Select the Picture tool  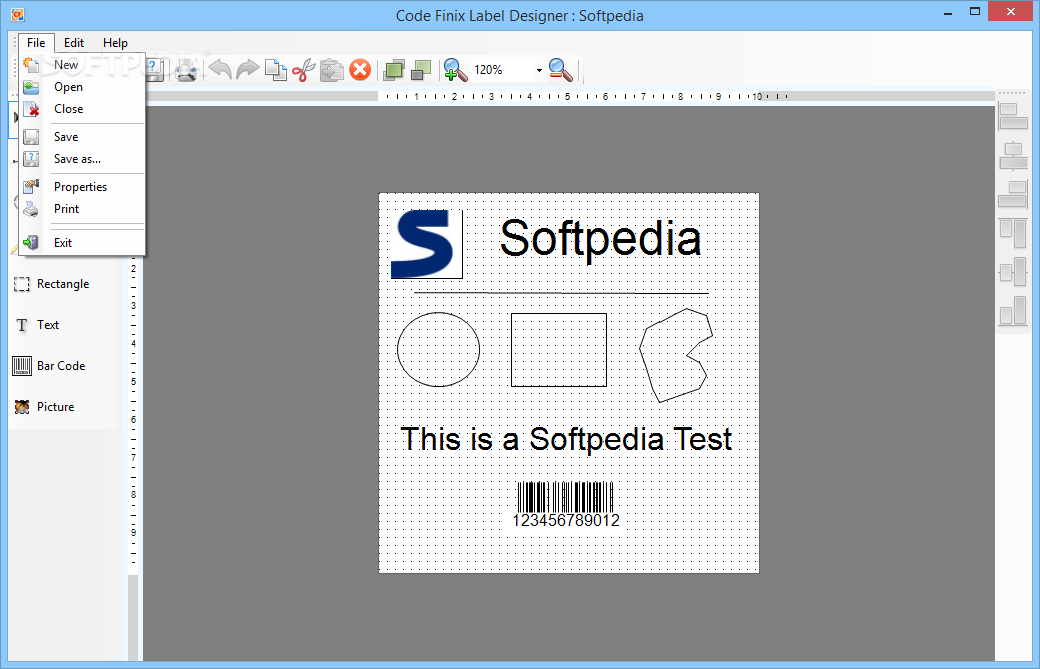(56, 407)
